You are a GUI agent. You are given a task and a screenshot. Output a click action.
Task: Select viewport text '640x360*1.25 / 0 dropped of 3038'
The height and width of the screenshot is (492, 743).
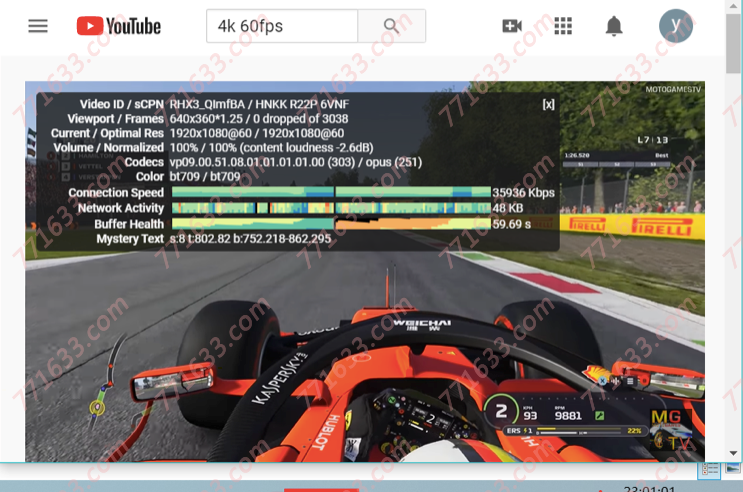coord(259,119)
